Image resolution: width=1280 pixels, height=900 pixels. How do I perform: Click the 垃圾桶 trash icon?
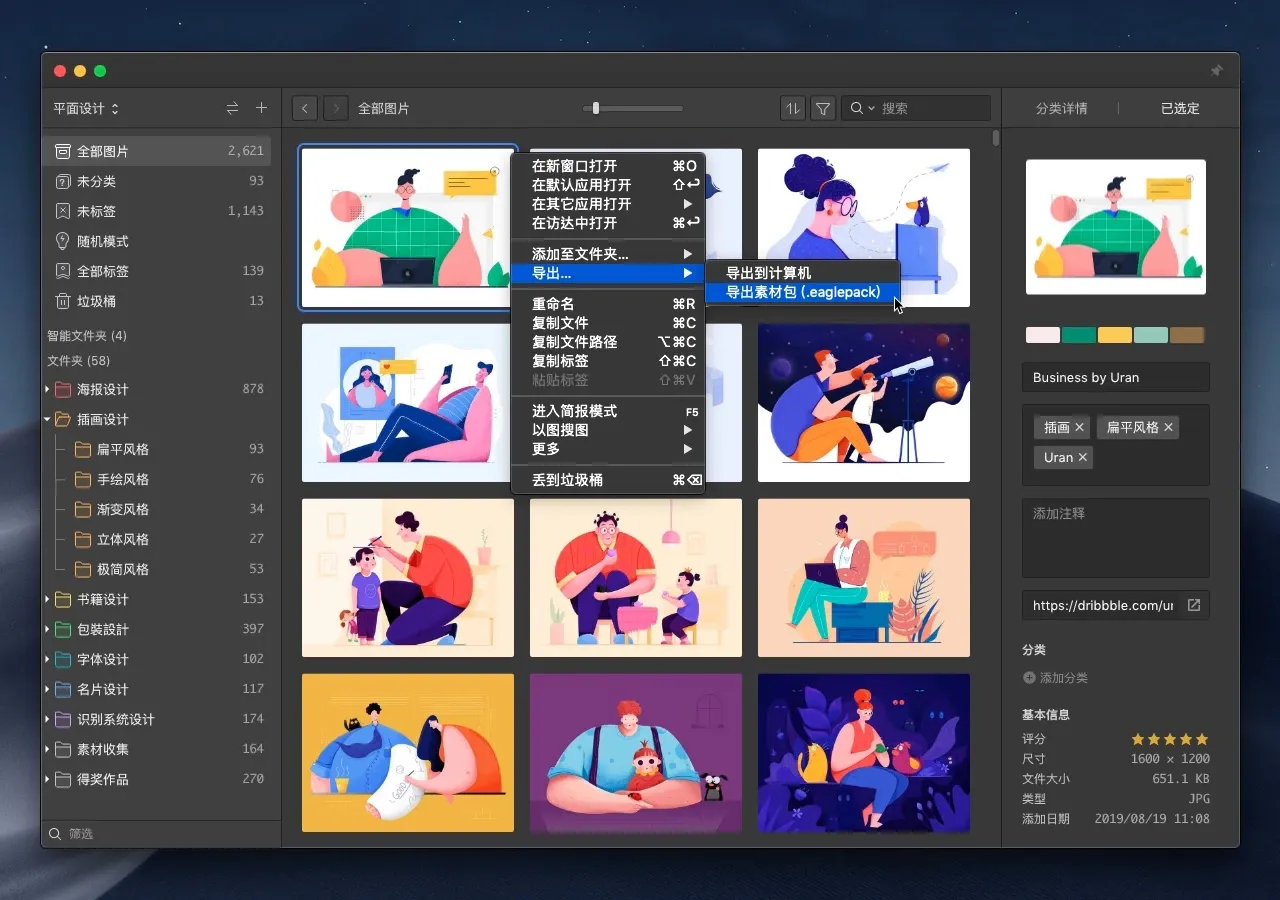[62, 301]
